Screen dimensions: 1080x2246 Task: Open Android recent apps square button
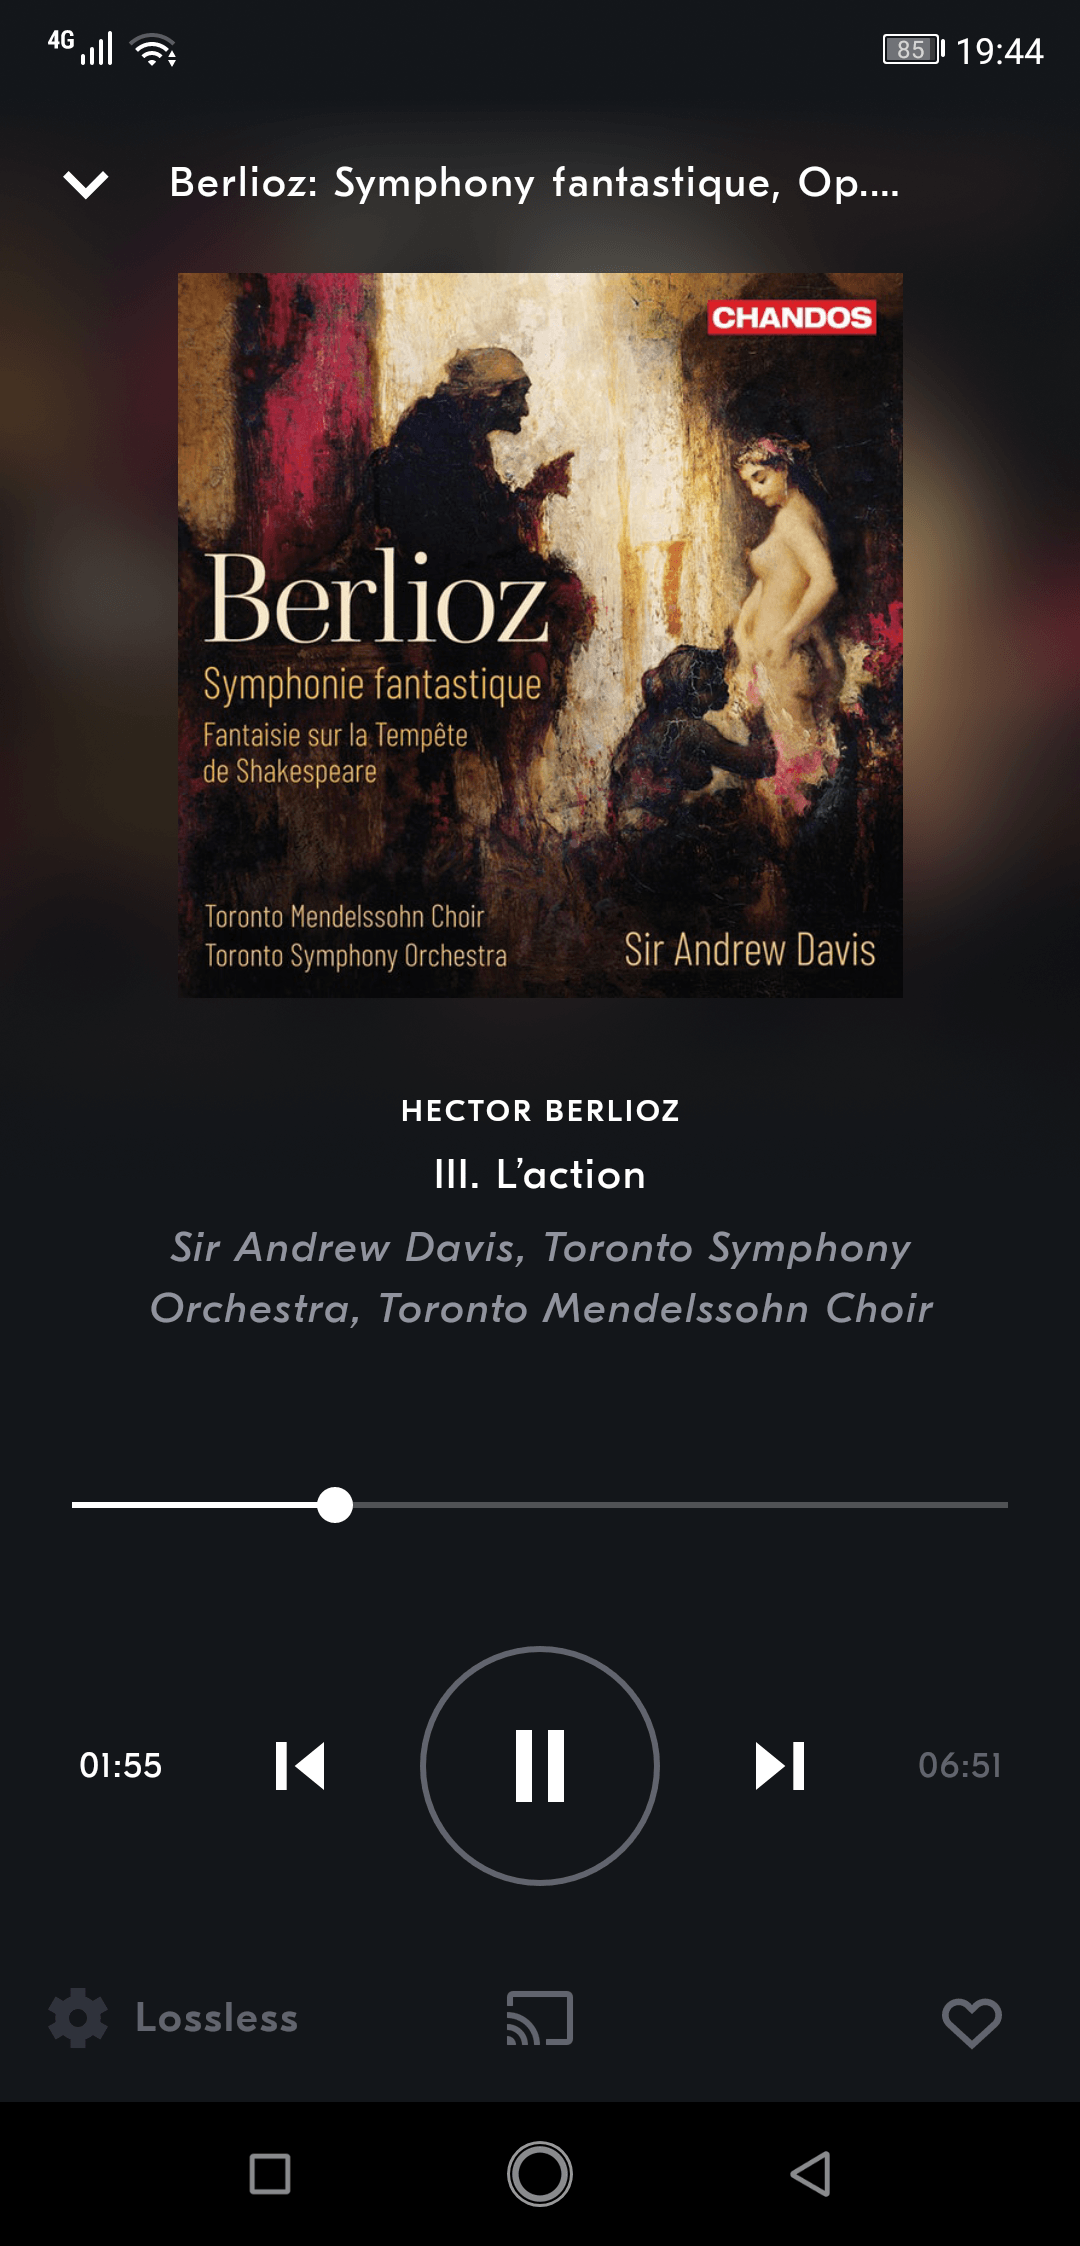pyautogui.click(x=270, y=2174)
